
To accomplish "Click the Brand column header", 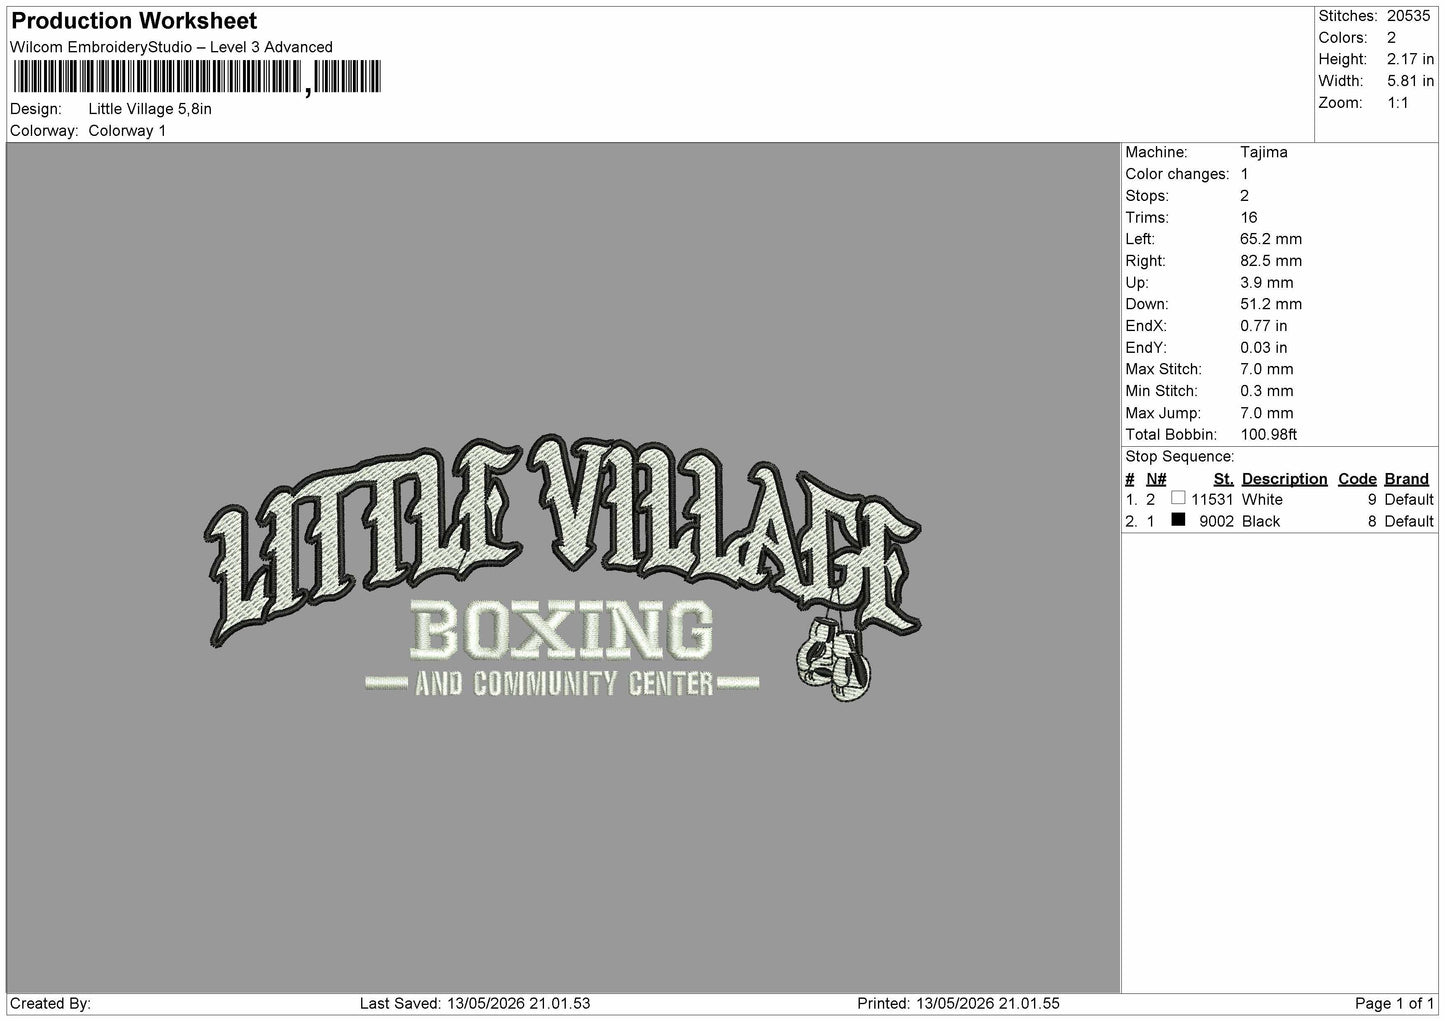I will tap(1406, 479).
